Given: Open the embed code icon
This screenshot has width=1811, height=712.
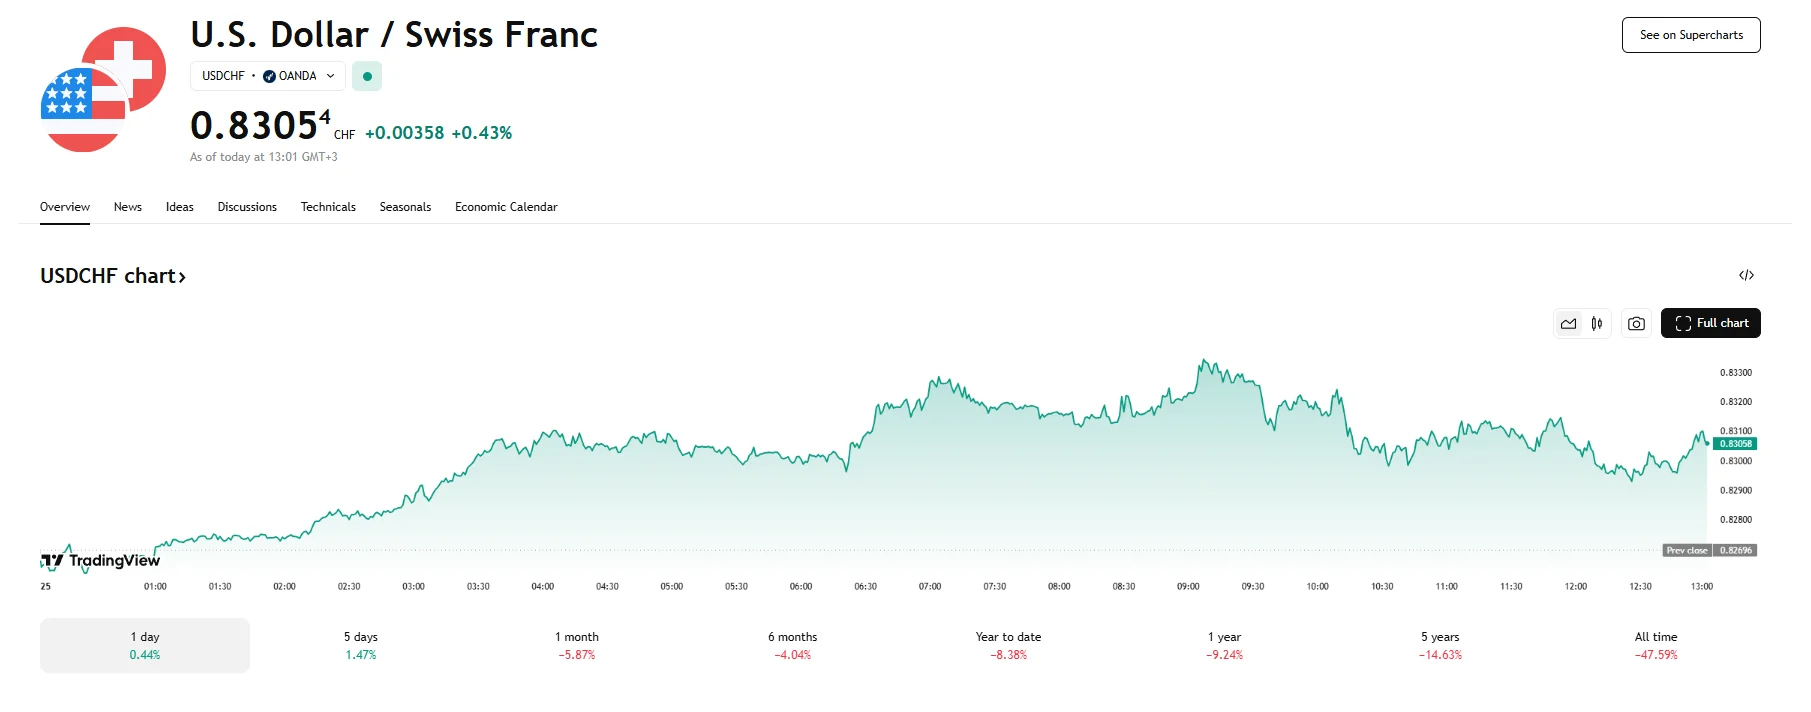Looking at the screenshot, I should (1746, 275).
